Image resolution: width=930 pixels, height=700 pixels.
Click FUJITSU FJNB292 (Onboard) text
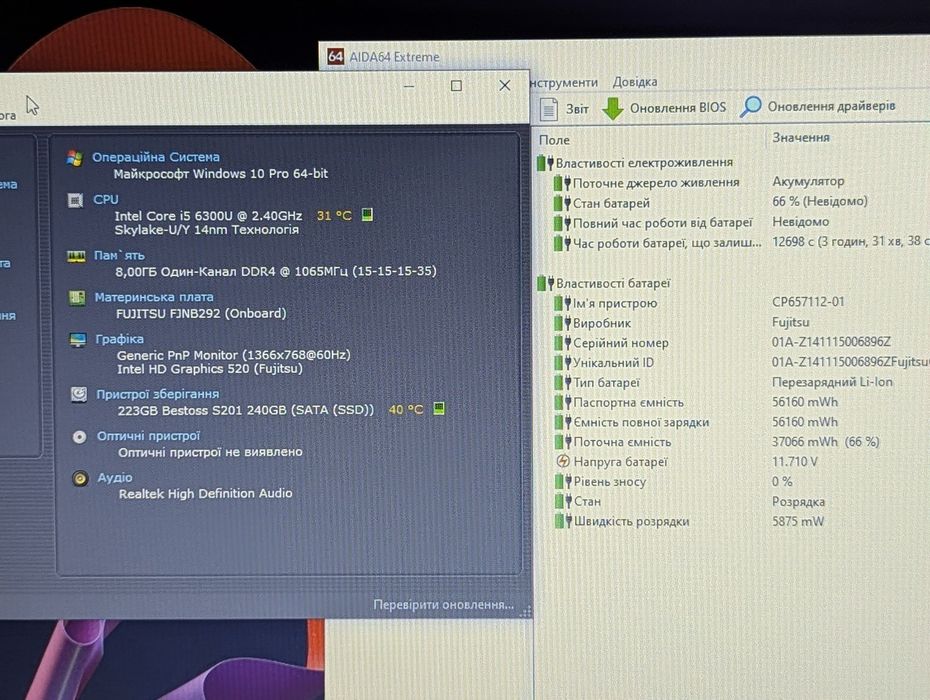click(201, 313)
